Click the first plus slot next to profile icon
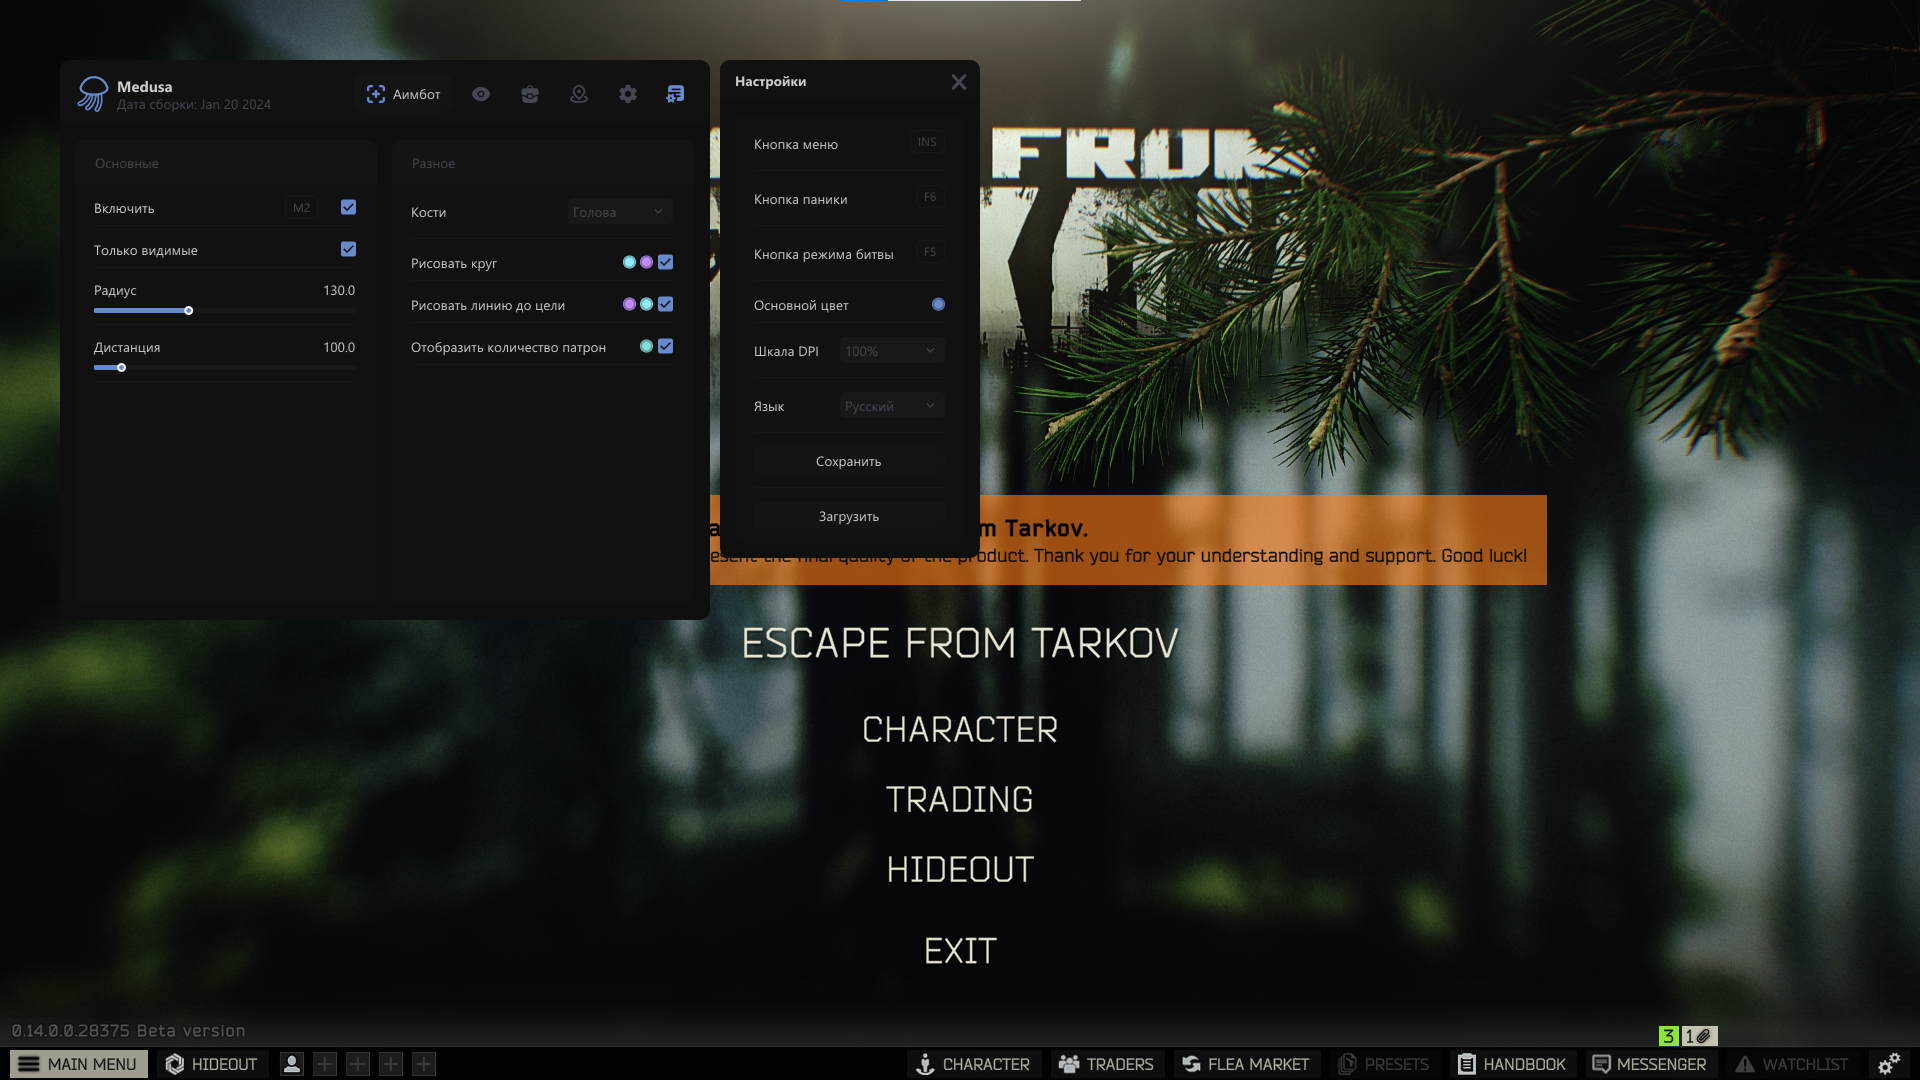 pos(325,1064)
